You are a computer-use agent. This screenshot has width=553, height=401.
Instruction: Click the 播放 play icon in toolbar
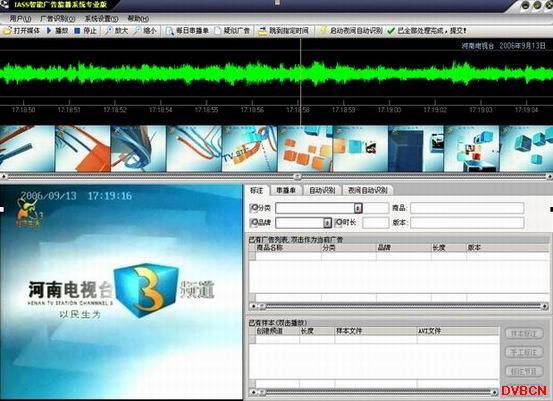point(49,31)
